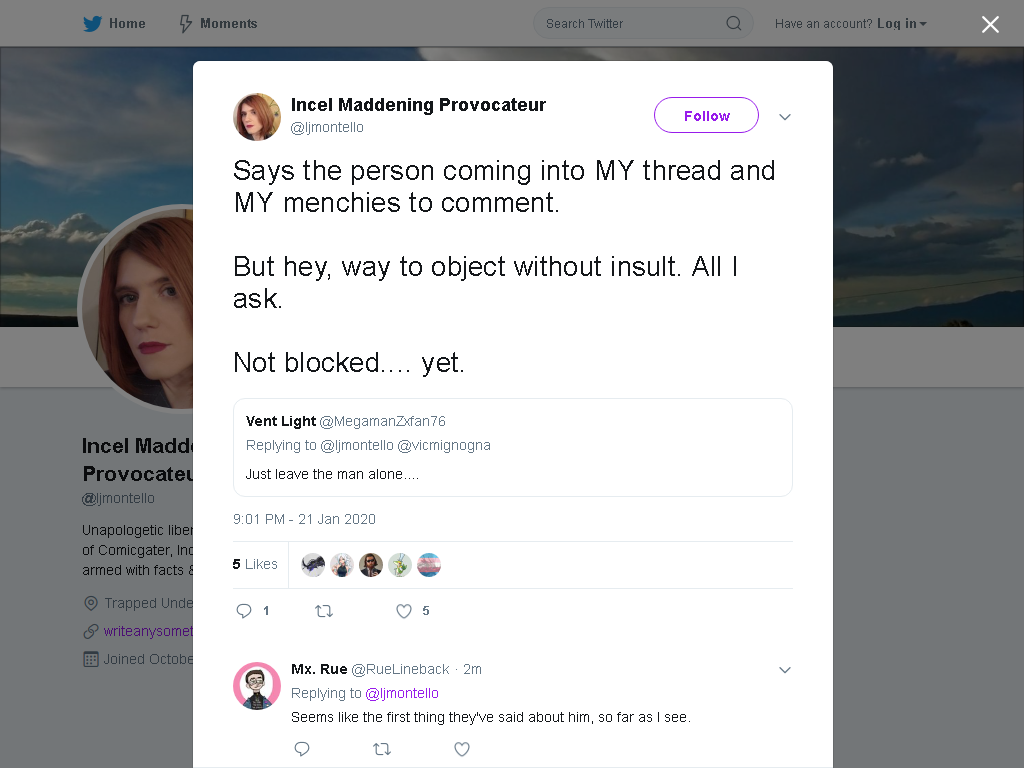Screen dimensions: 1024x768
Task: Like Mx. Rue's reply
Action: [462, 748]
